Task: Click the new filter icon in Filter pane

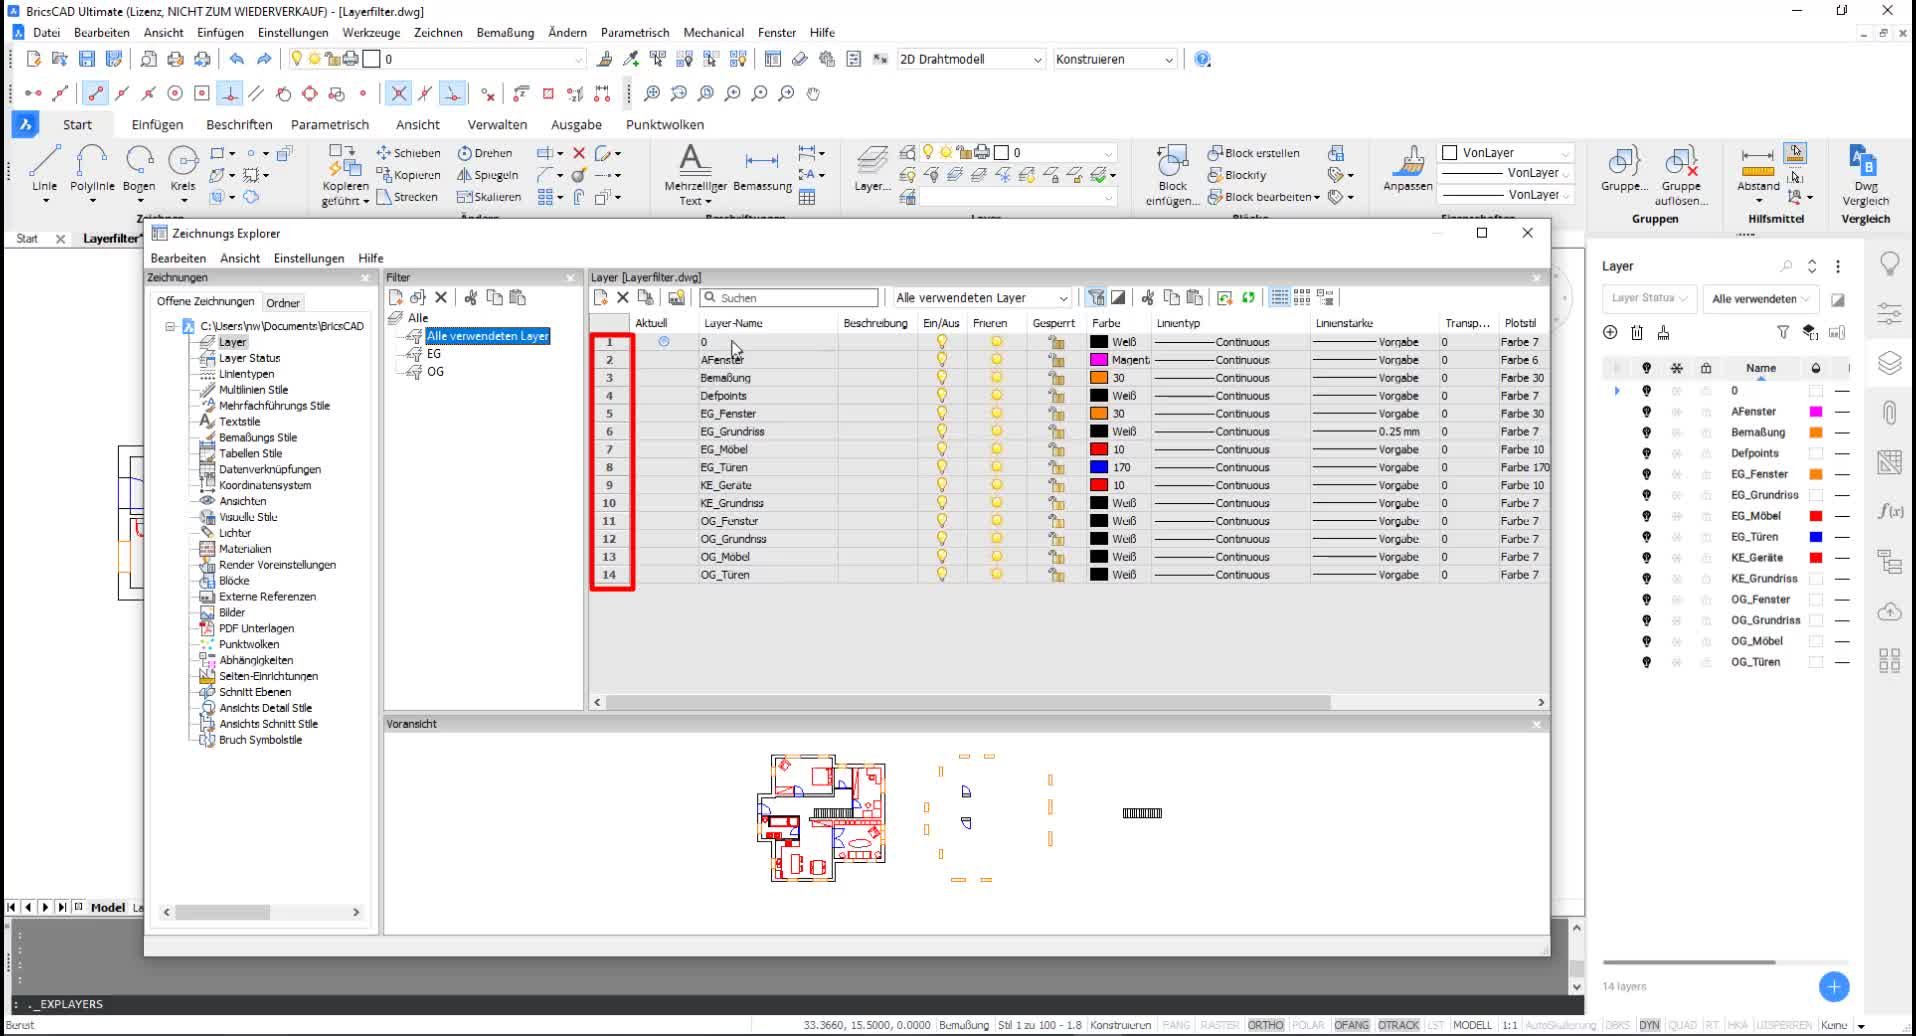Action: tap(395, 298)
